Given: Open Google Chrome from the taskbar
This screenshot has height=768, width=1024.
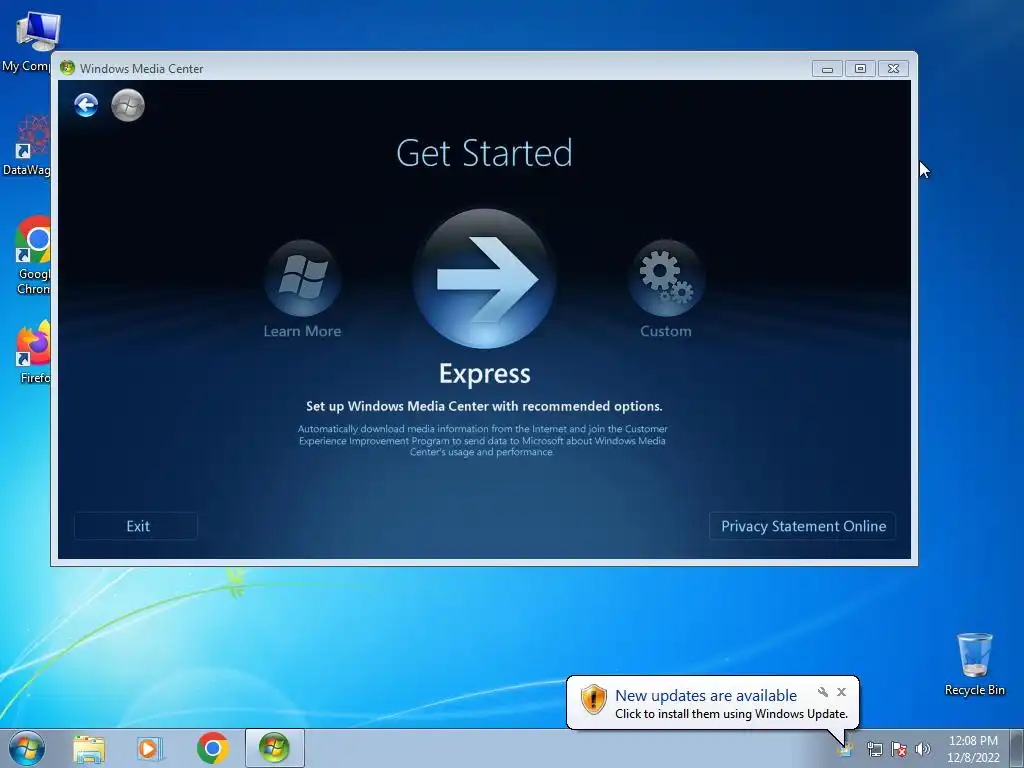Looking at the screenshot, I should (212, 748).
